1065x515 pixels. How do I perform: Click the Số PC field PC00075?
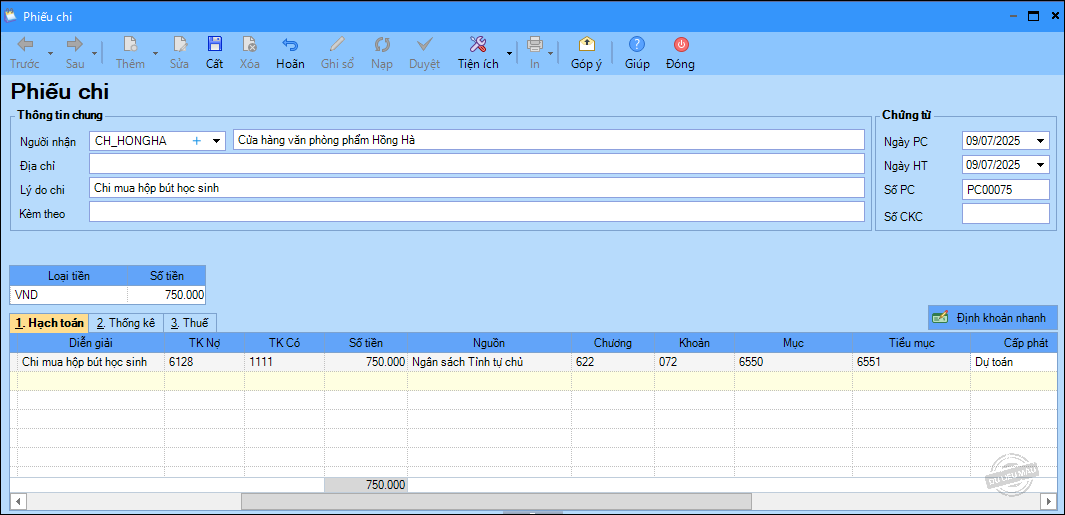click(x=1006, y=190)
